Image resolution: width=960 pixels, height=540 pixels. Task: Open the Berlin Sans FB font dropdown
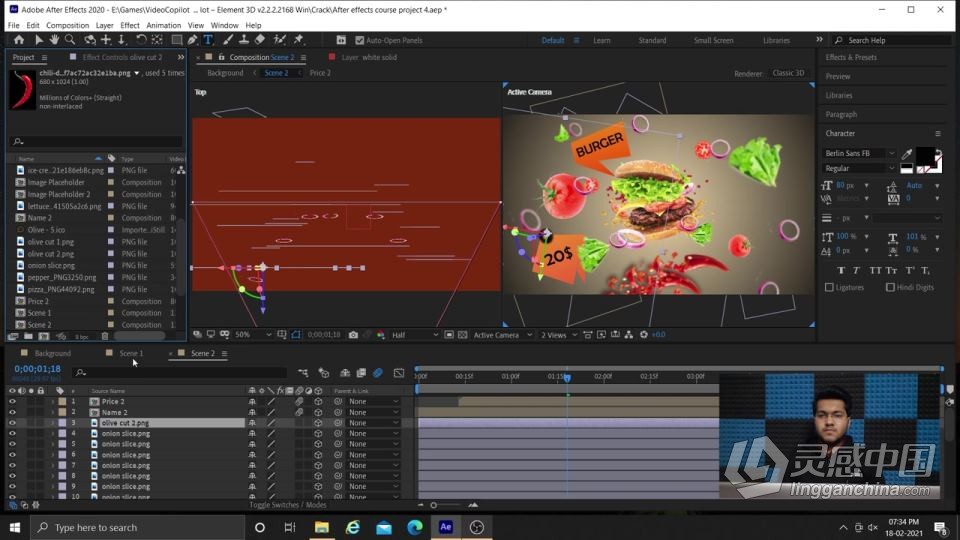(x=892, y=153)
